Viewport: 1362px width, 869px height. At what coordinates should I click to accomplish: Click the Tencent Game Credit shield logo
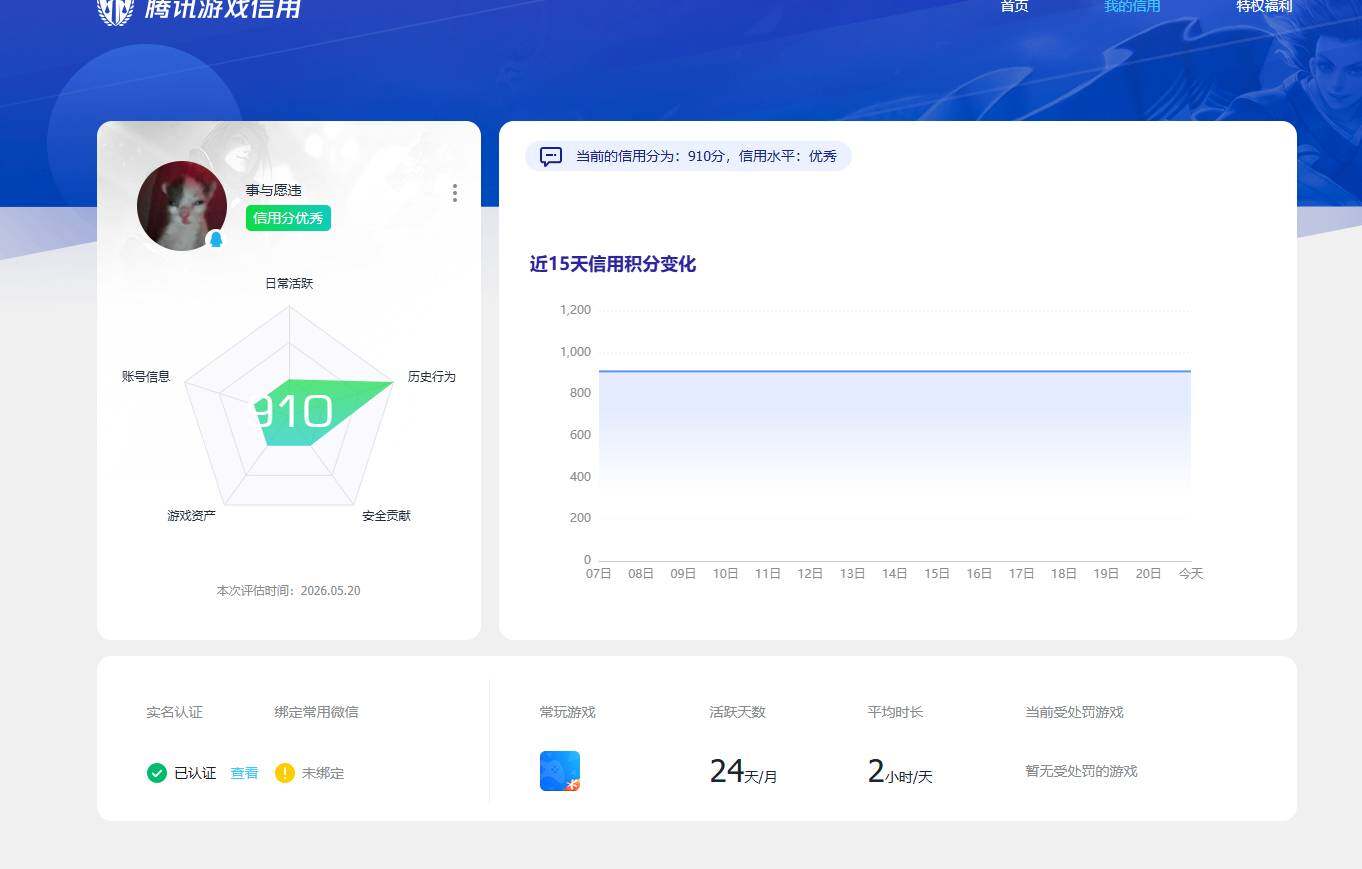[115, 10]
